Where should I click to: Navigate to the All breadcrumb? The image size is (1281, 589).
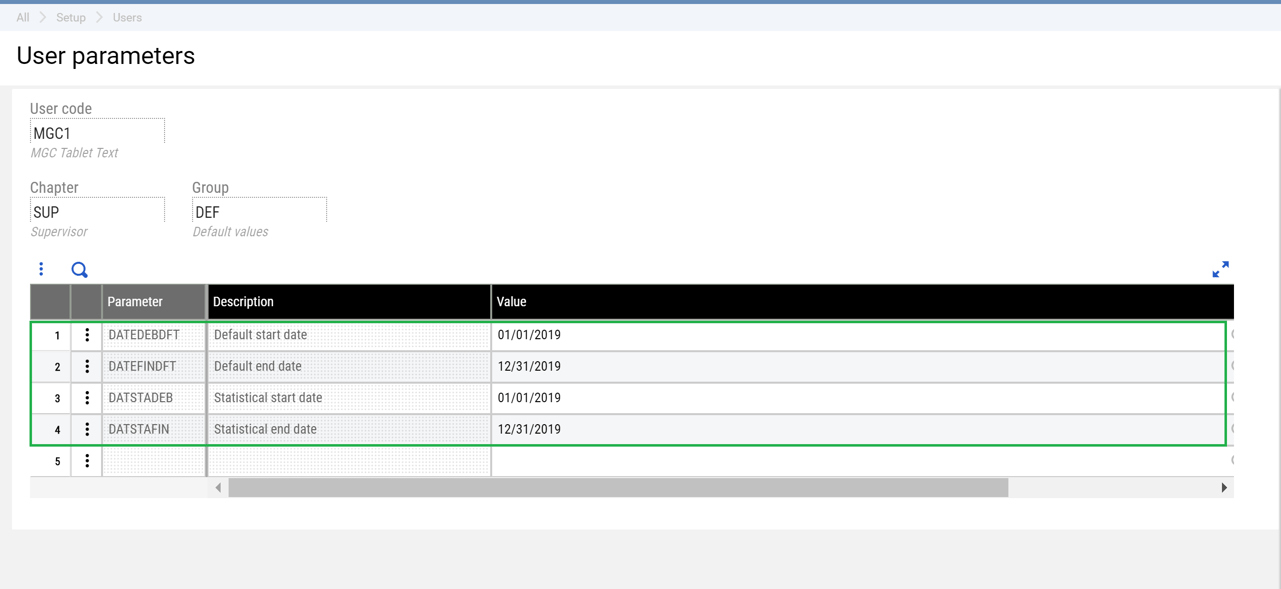point(22,17)
